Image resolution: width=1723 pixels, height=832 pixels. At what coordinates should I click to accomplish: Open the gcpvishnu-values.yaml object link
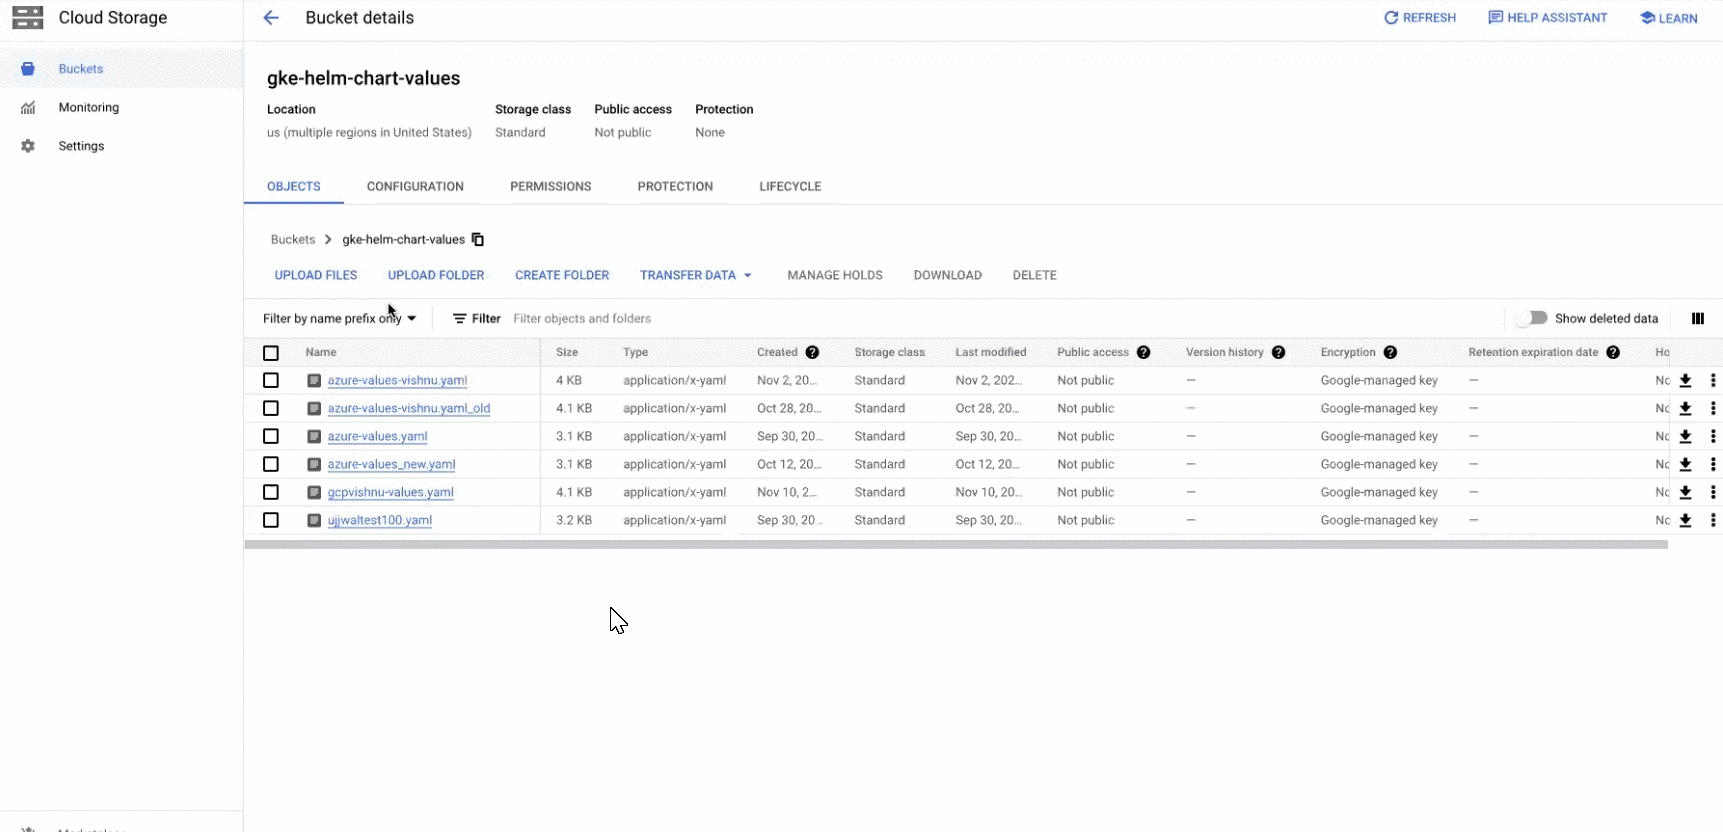(390, 492)
